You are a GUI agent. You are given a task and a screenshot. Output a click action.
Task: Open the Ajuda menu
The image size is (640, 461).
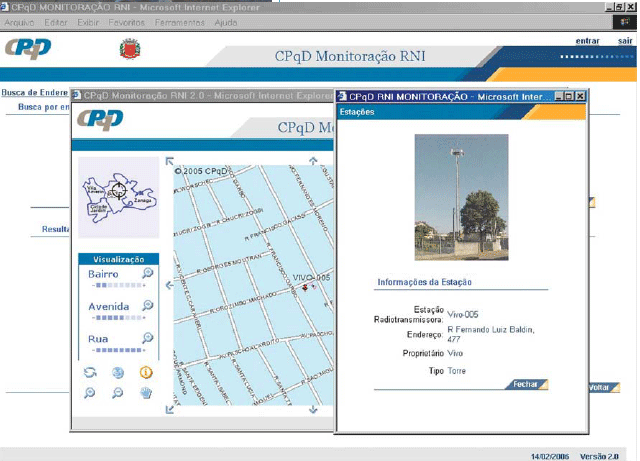point(226,23)
